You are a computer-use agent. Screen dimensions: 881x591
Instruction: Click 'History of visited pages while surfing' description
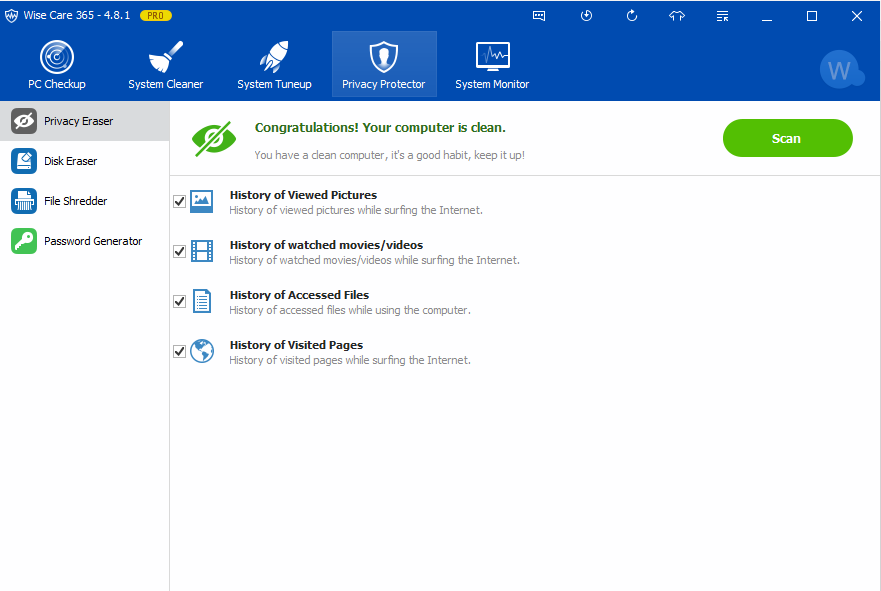(x=349, y=360)
